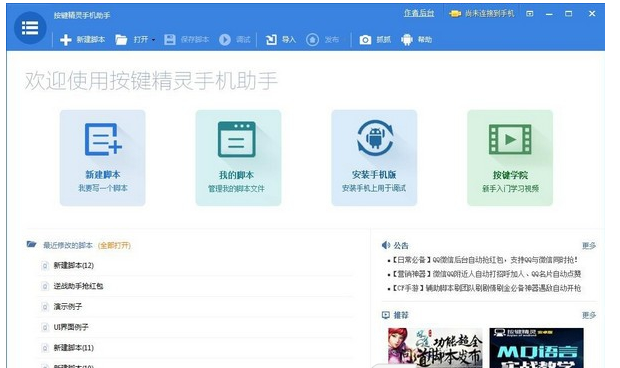
Task: Click the phone not connected status
Action: (482, 14)
